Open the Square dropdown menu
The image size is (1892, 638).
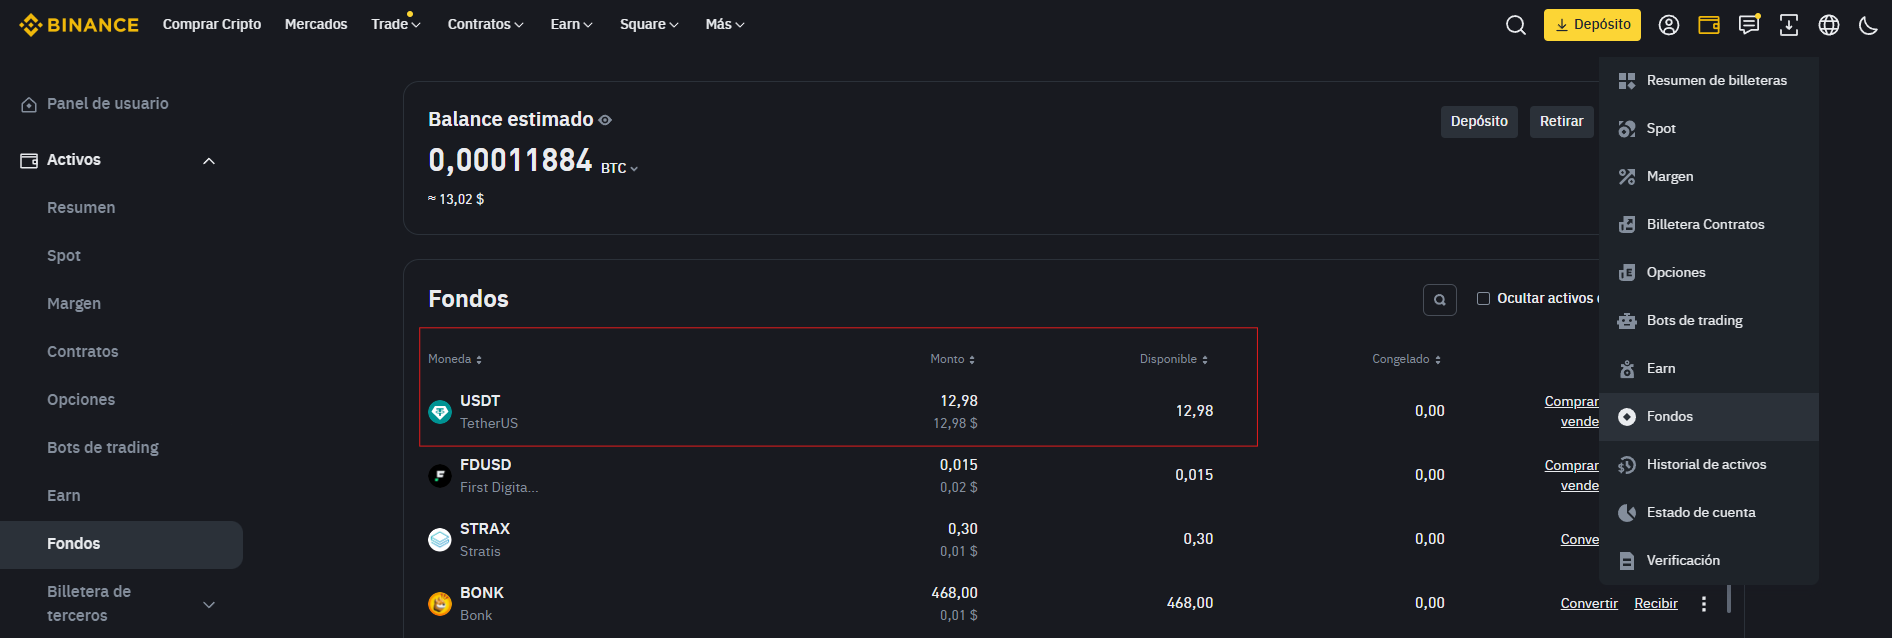[649, 24]
